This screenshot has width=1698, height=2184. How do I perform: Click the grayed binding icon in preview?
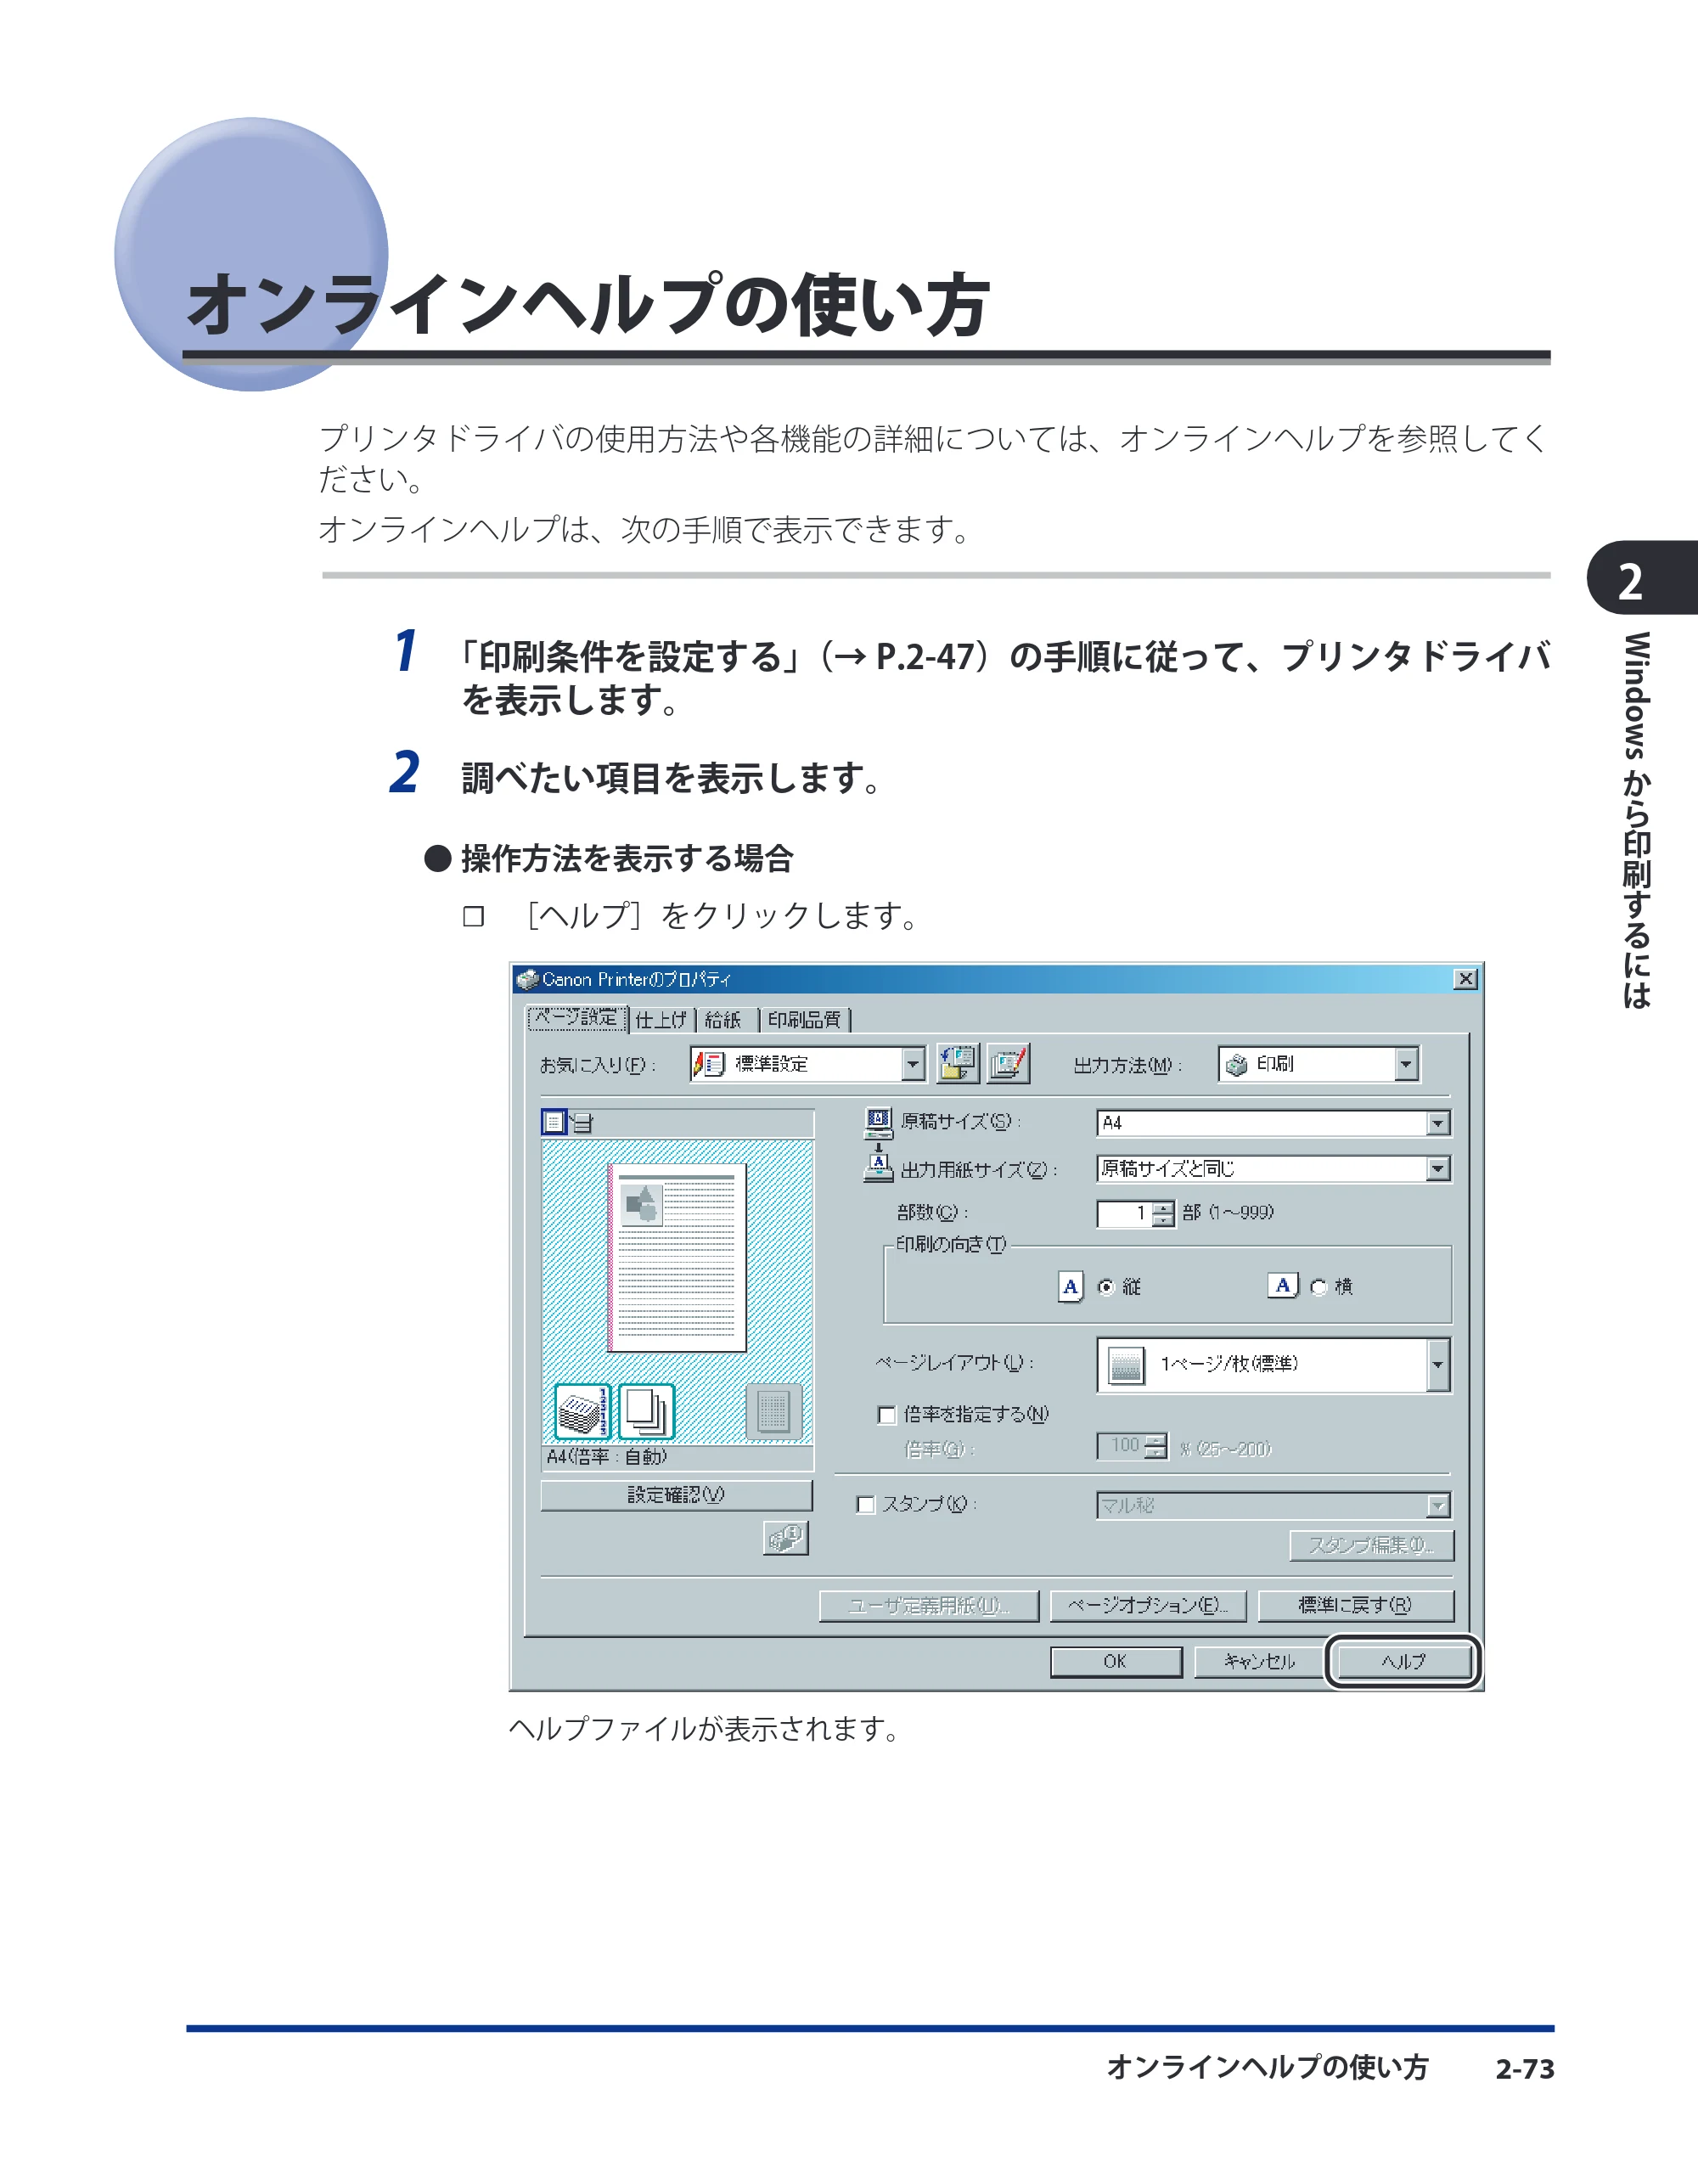774,1411
